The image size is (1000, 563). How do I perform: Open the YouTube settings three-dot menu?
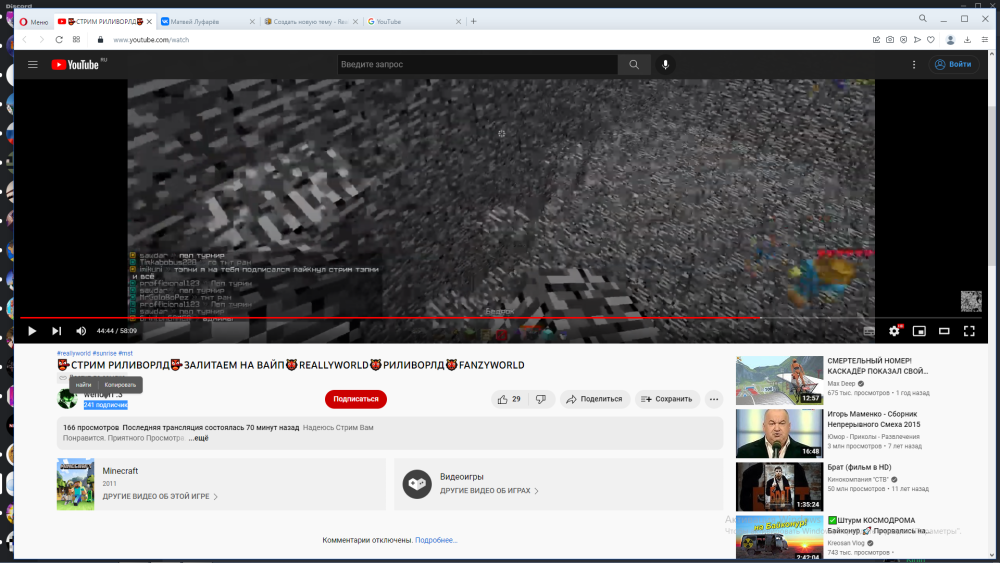[x=913, y=64]
